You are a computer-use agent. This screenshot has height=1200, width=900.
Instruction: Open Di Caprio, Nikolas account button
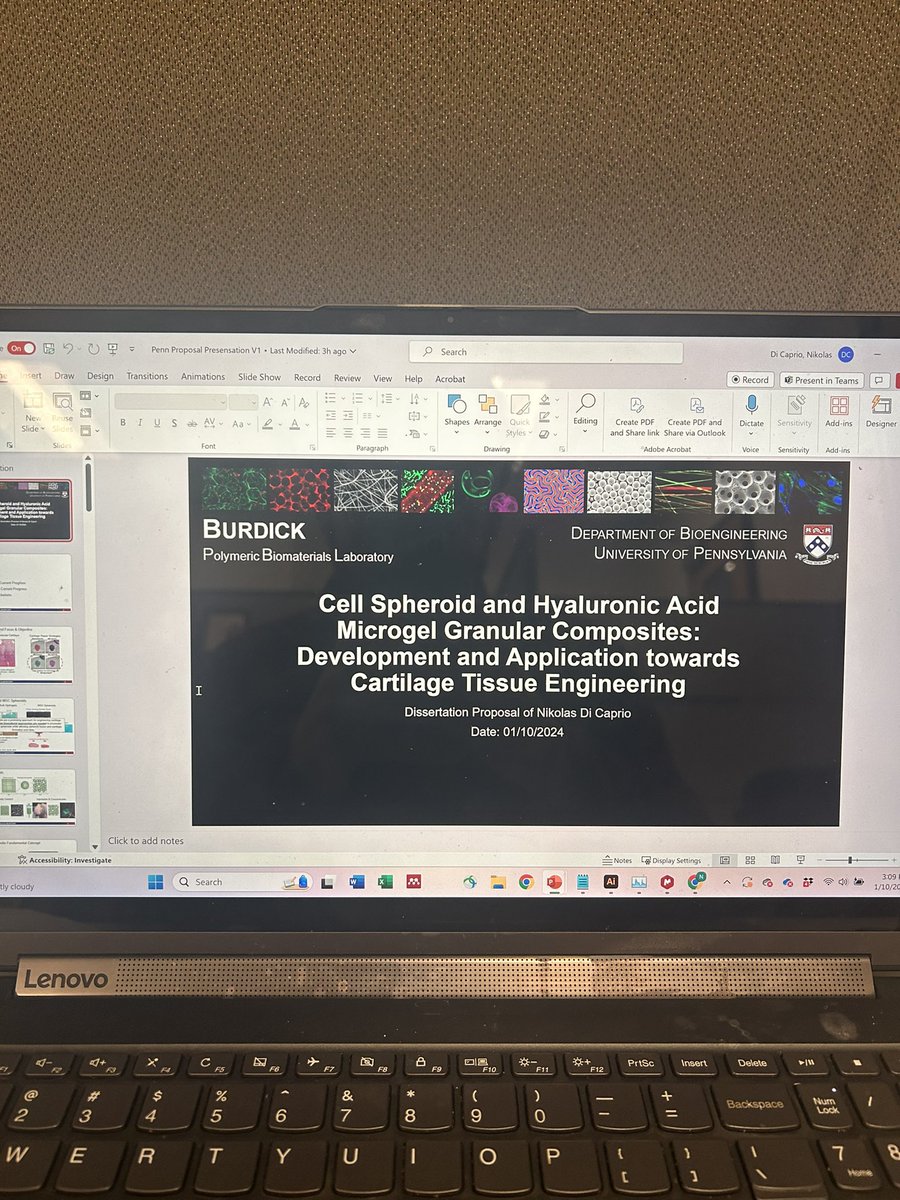tap(814, 354)
